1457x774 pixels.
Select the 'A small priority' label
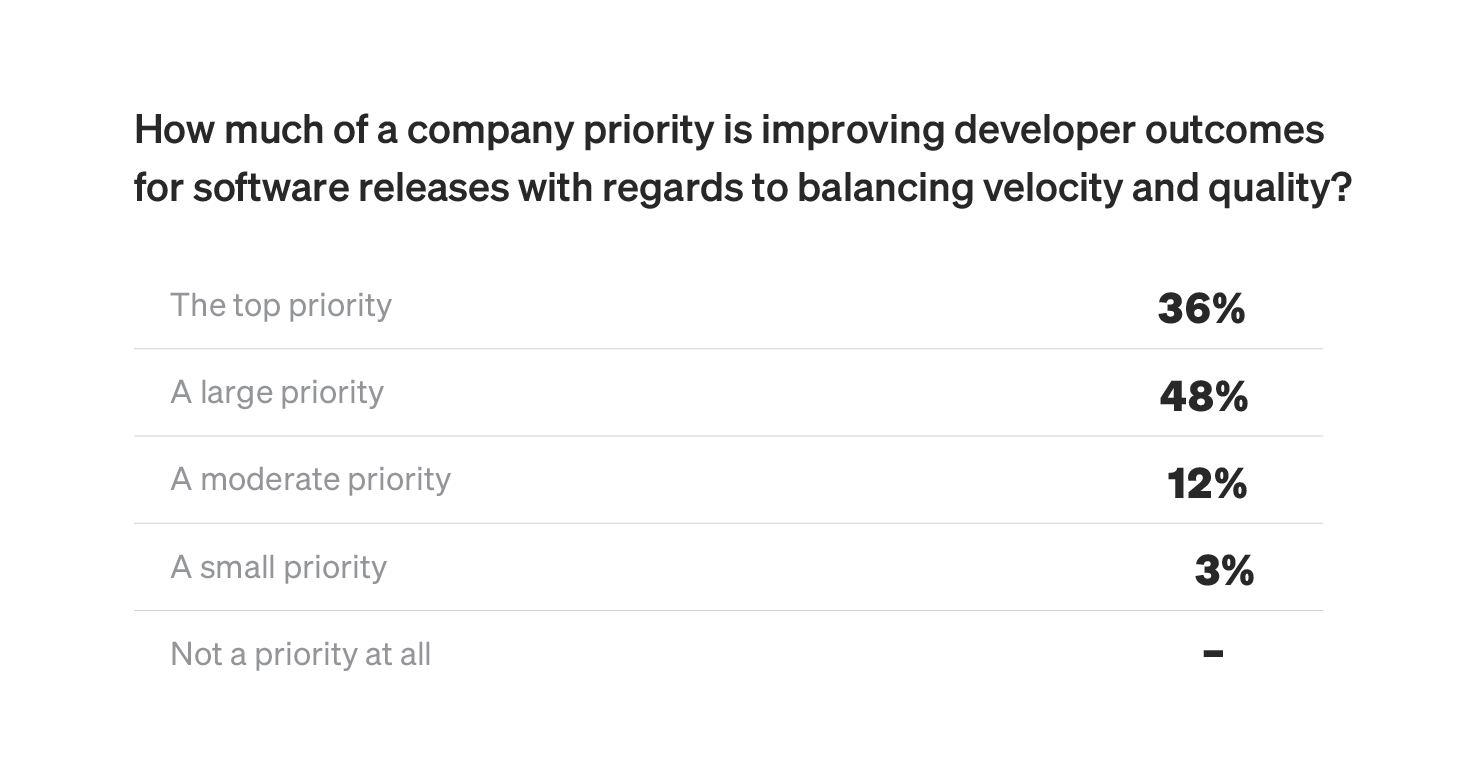tap(278, 567)
